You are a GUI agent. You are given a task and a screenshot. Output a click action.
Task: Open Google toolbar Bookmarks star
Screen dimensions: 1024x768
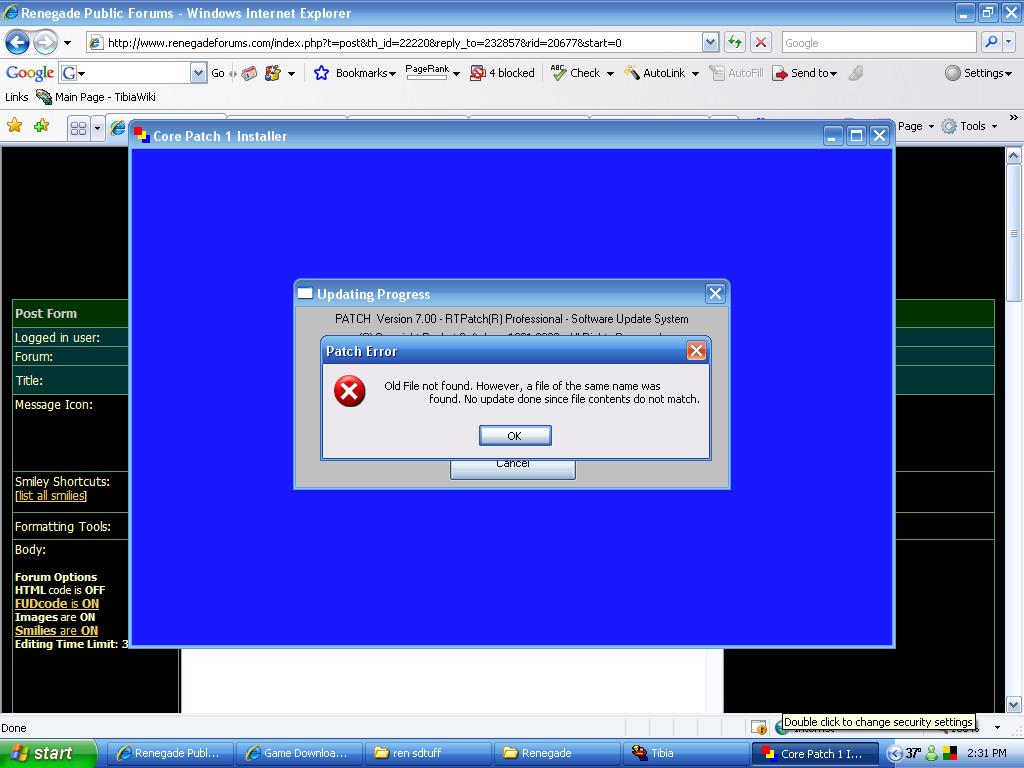point(321,73)
